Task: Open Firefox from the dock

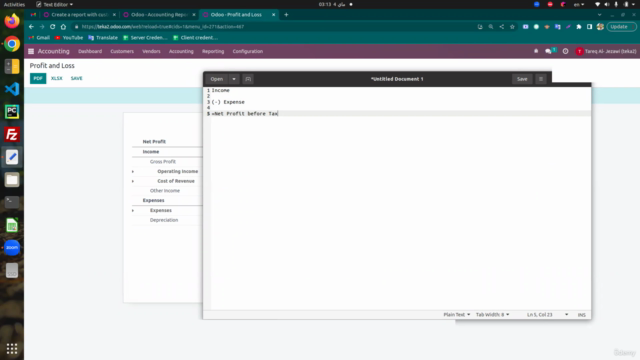Action: point(12,21)
